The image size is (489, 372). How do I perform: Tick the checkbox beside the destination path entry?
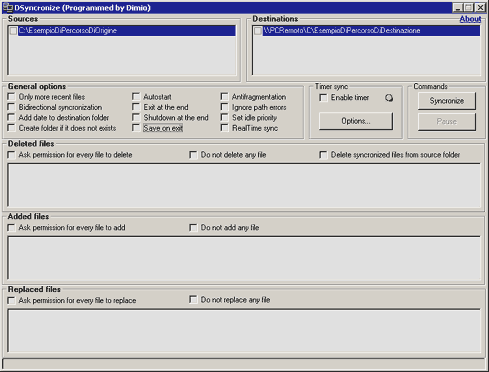258,31
